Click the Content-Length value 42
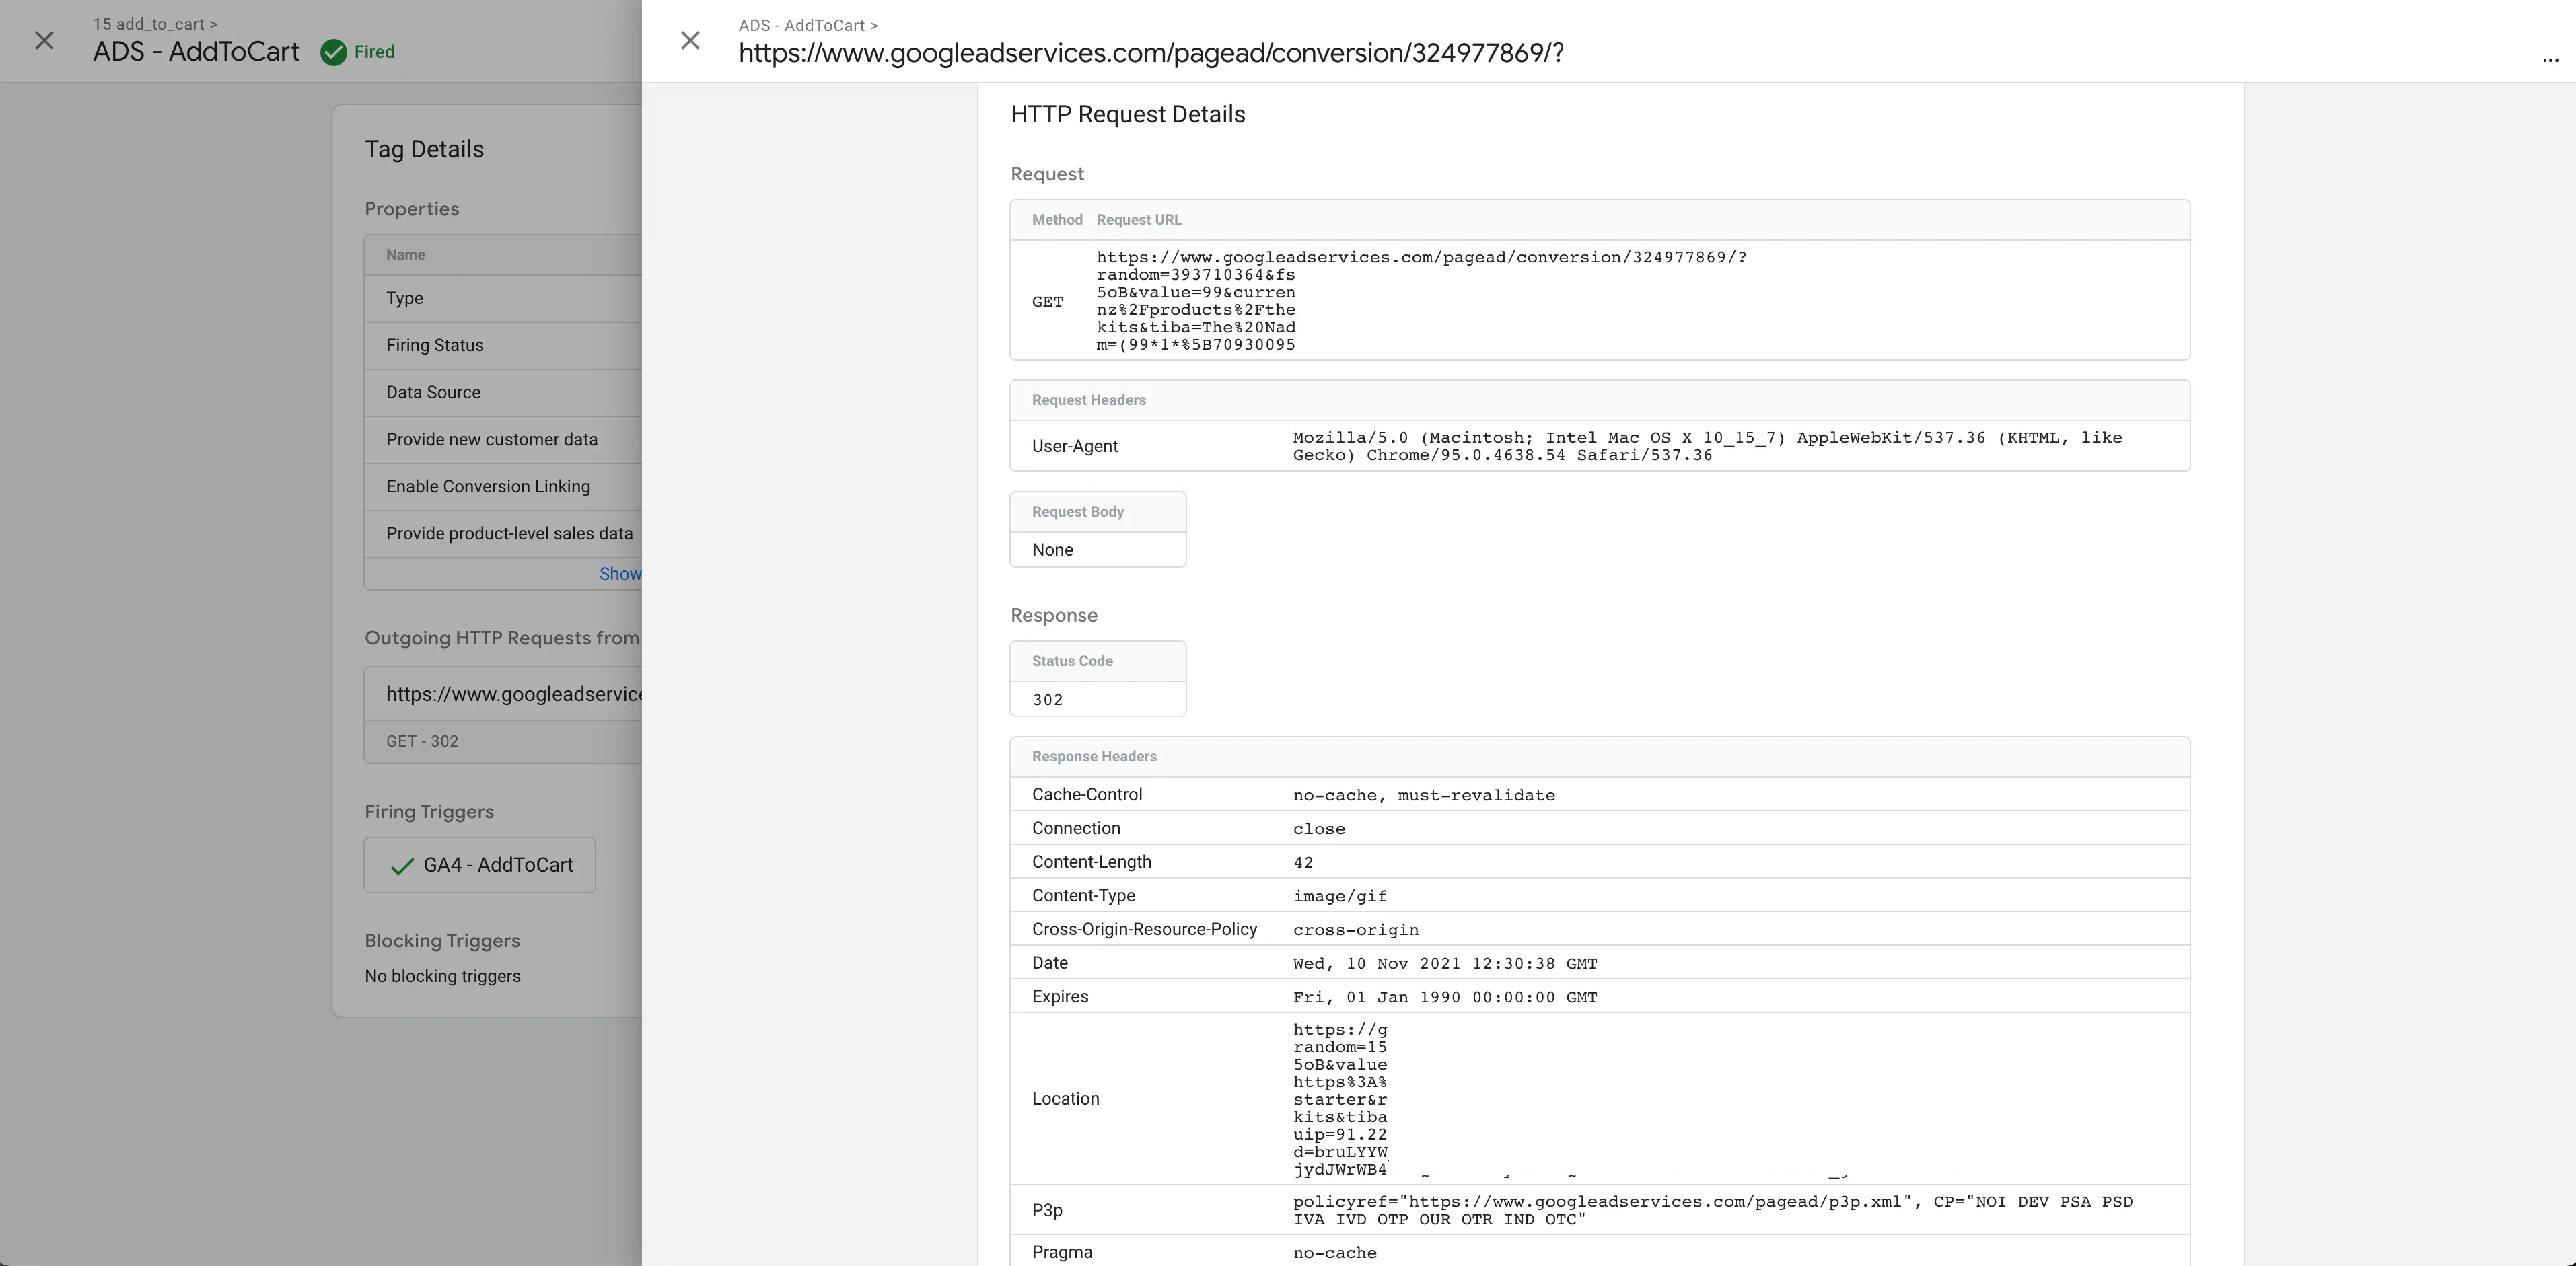Image resolution: width=2576 pixels, height=1266 pixels. point(1303,863)
